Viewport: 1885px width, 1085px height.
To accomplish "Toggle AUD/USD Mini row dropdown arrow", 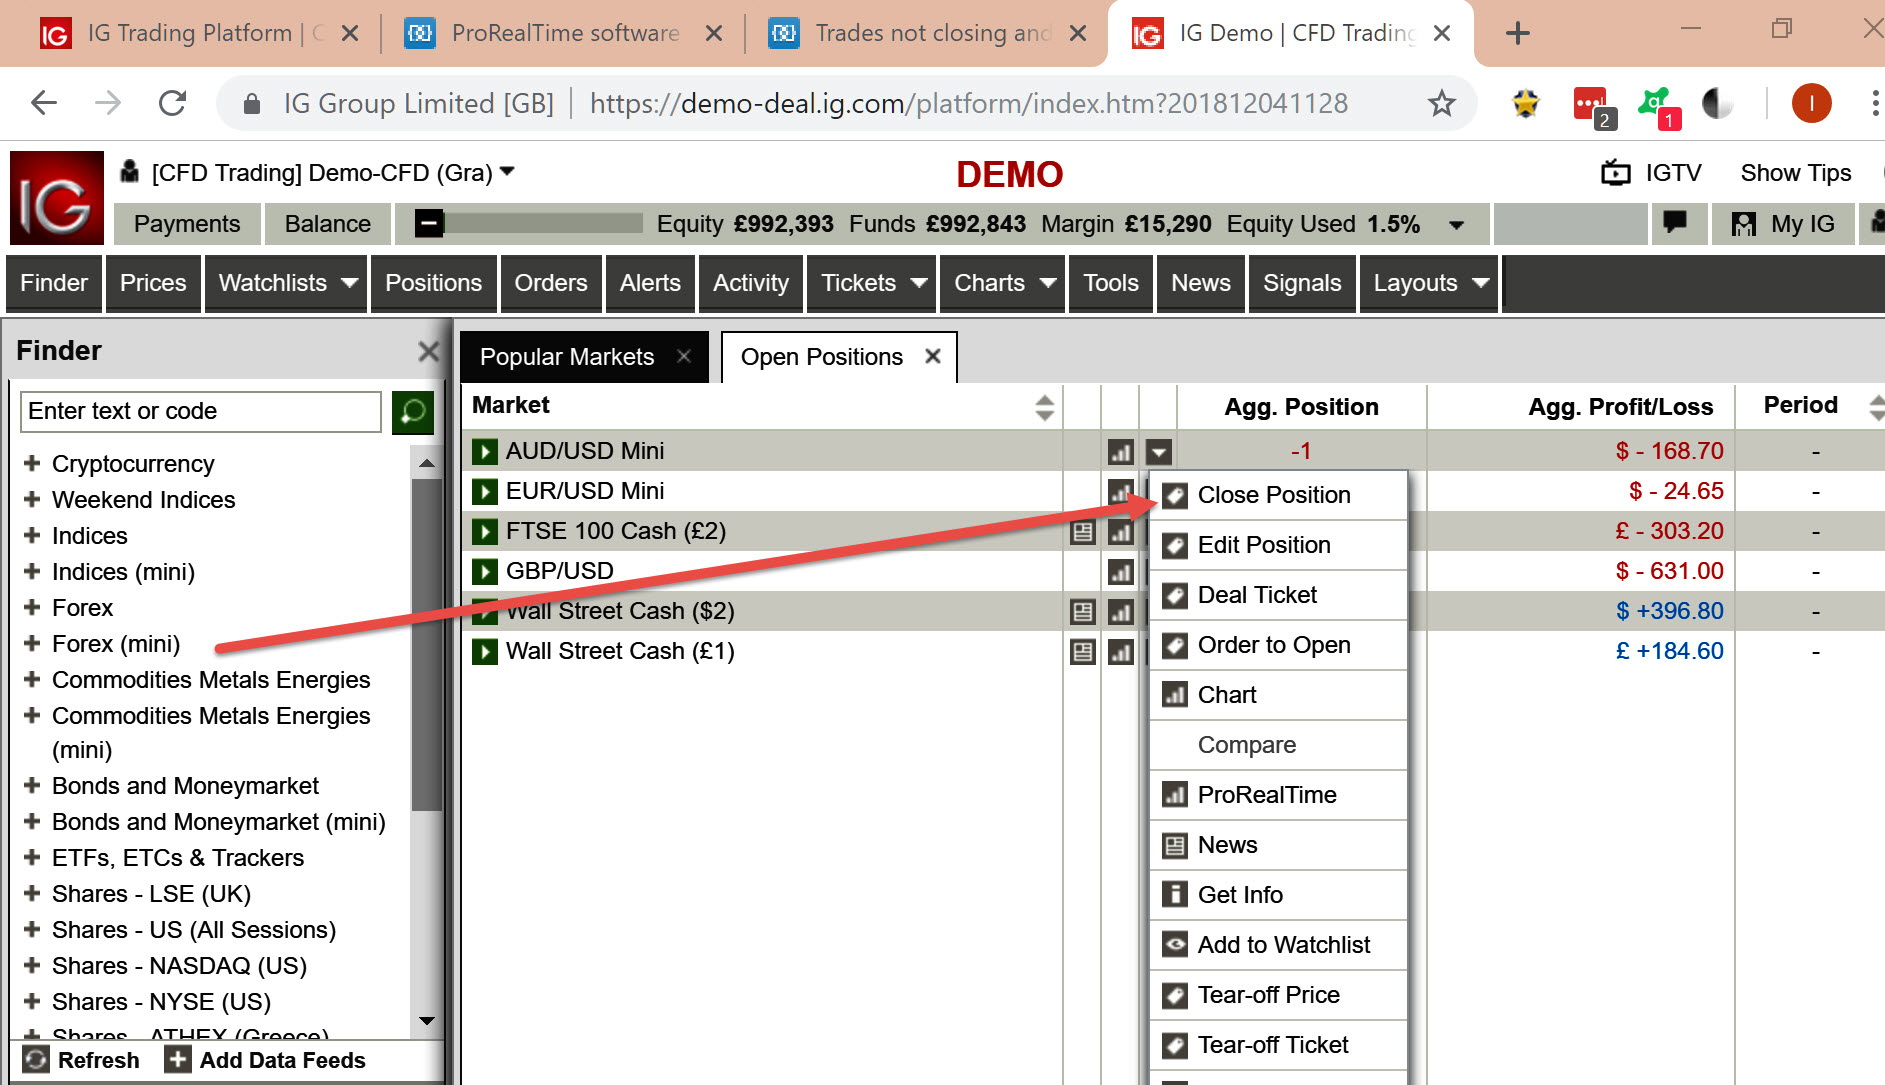I will 1158,452.
